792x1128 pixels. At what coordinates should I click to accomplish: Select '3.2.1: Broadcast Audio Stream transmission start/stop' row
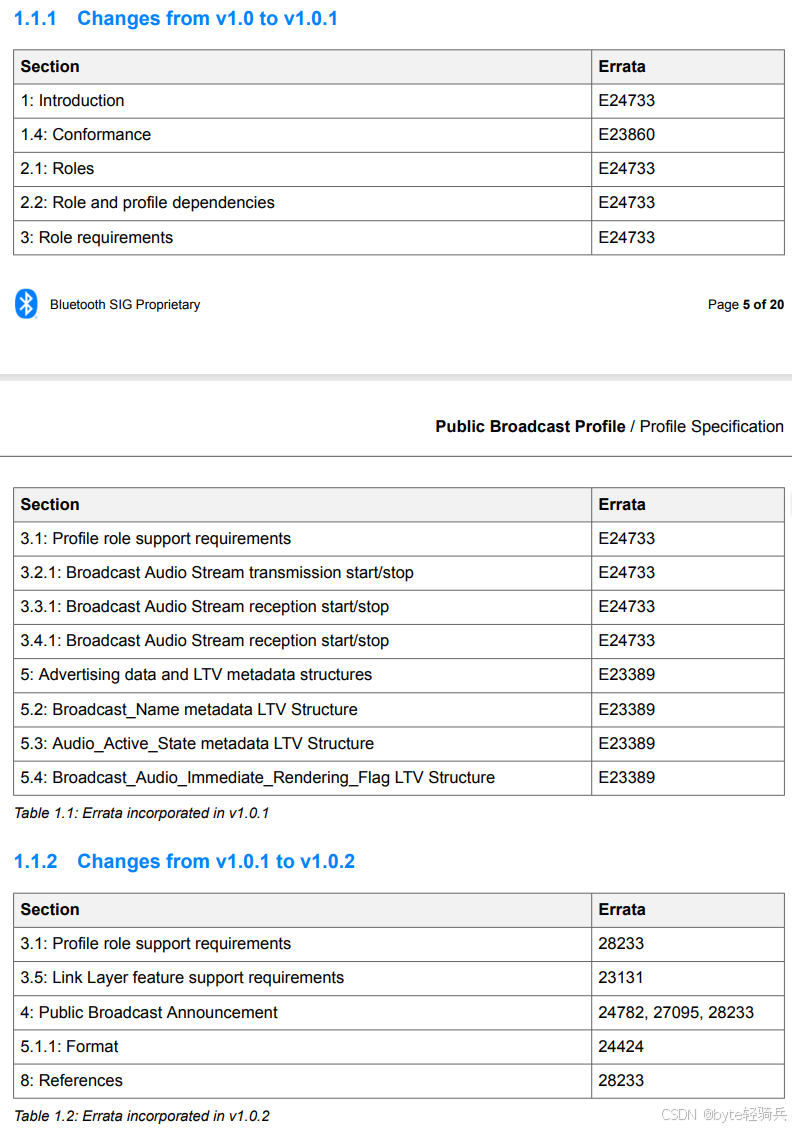point(399,573)
